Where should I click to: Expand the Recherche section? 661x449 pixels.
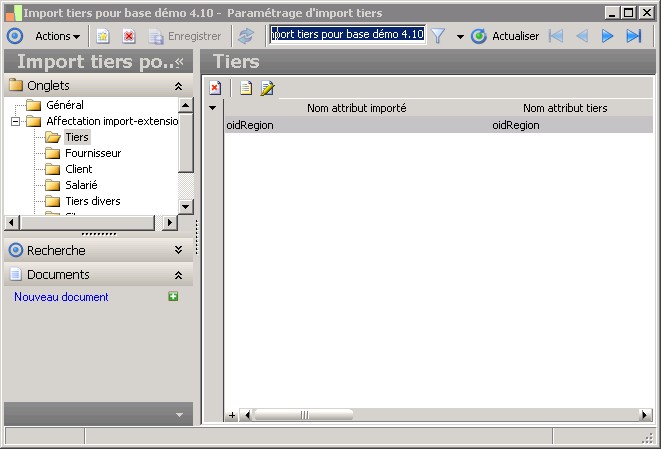click(178, 250)
